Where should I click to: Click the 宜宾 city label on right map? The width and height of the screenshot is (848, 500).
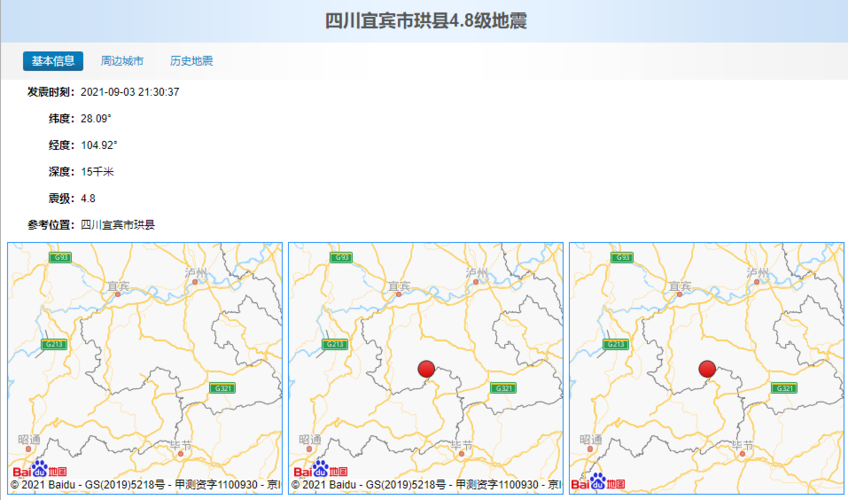tap(680, 286)
